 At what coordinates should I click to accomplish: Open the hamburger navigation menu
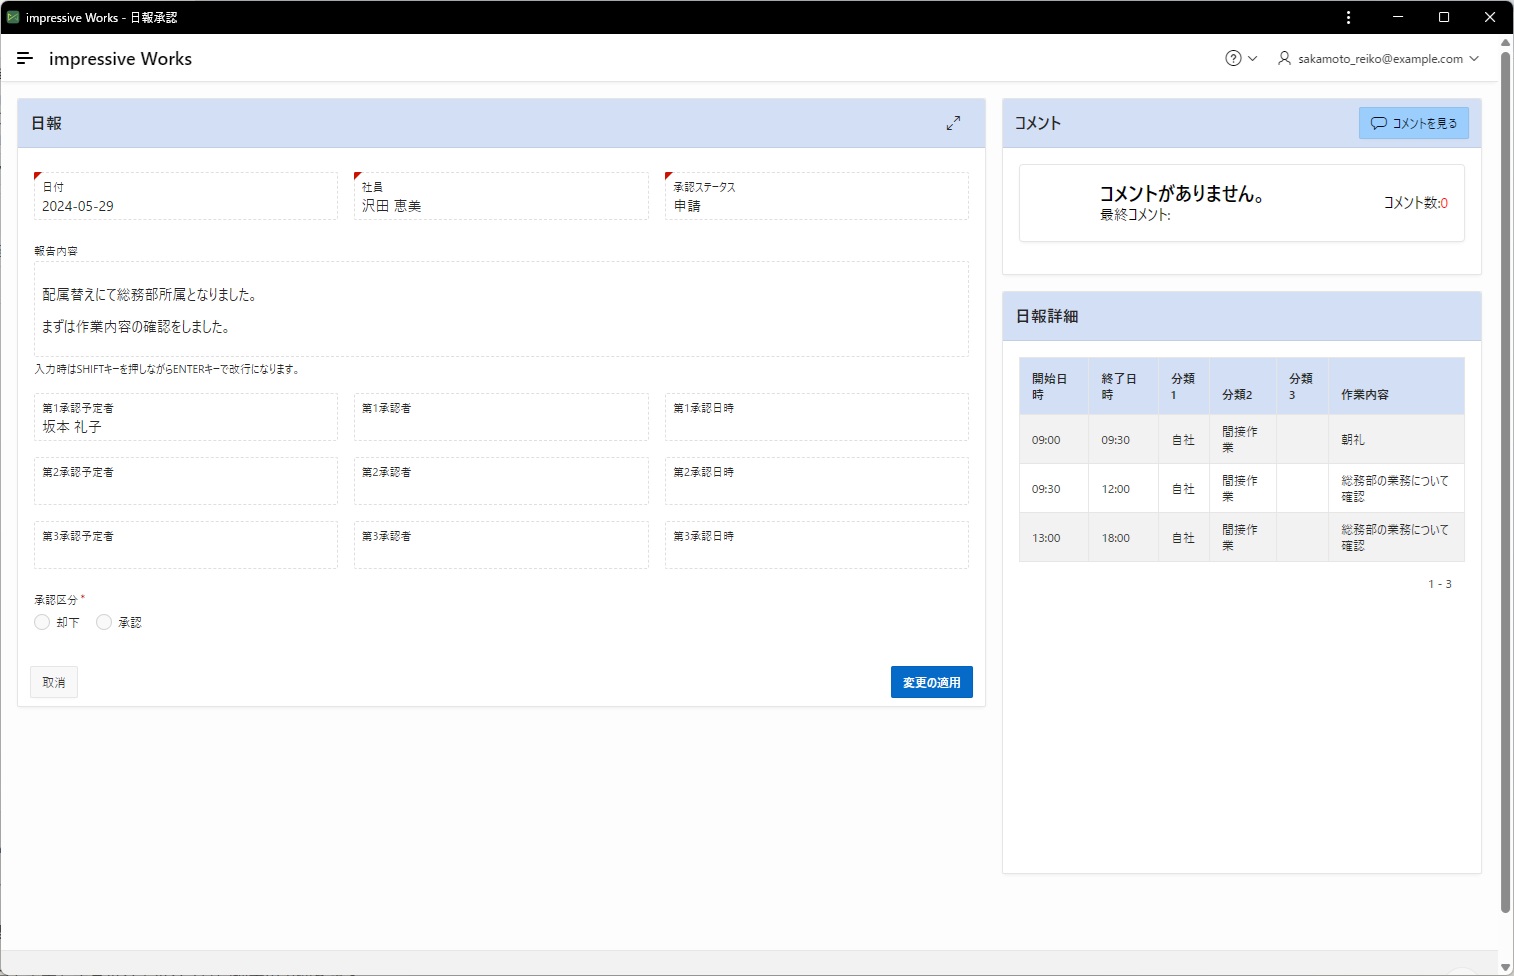(25, 58)
